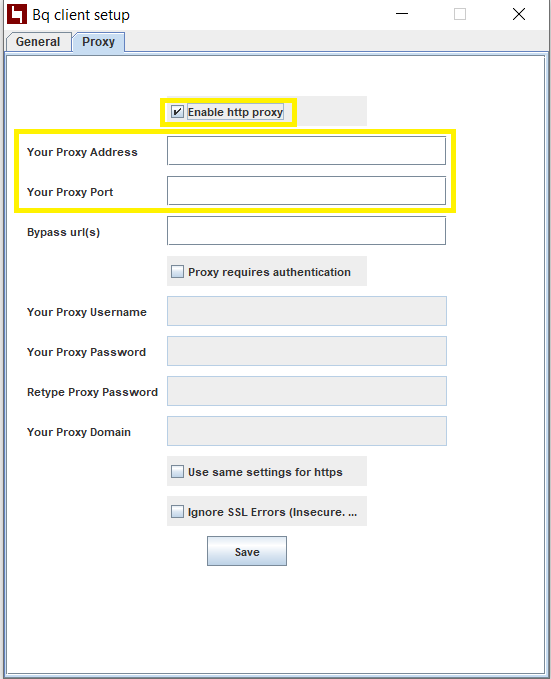This screenshot has width=551, height=679.
Task: Click the Proxy requires authentication label
Action: pos(269,272)
